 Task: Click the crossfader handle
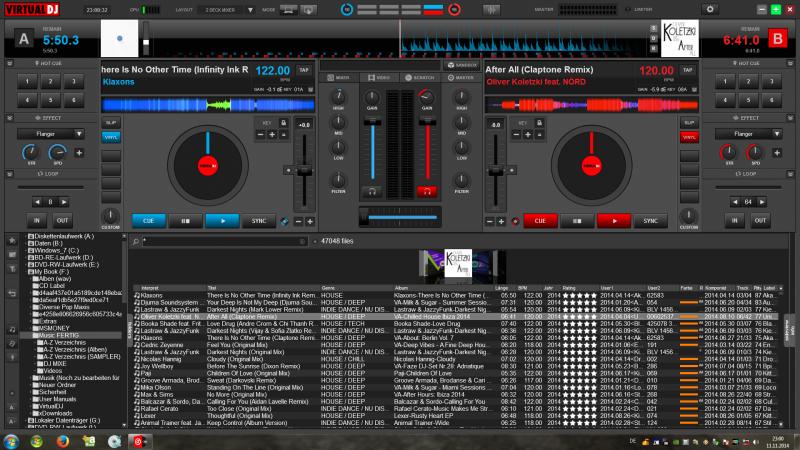click(364, 217)
